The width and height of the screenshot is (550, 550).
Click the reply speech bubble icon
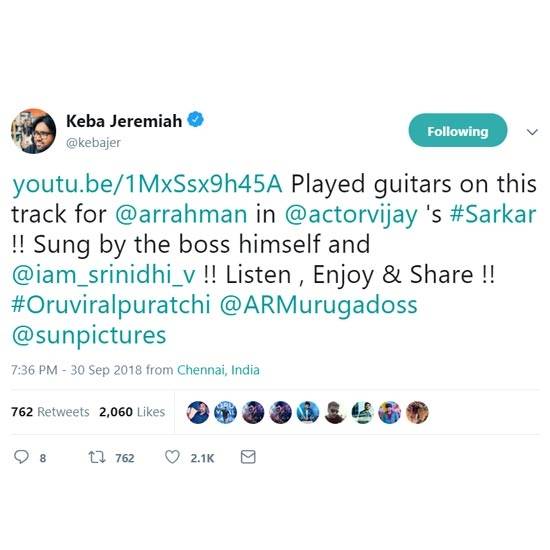tap(21, 457)
